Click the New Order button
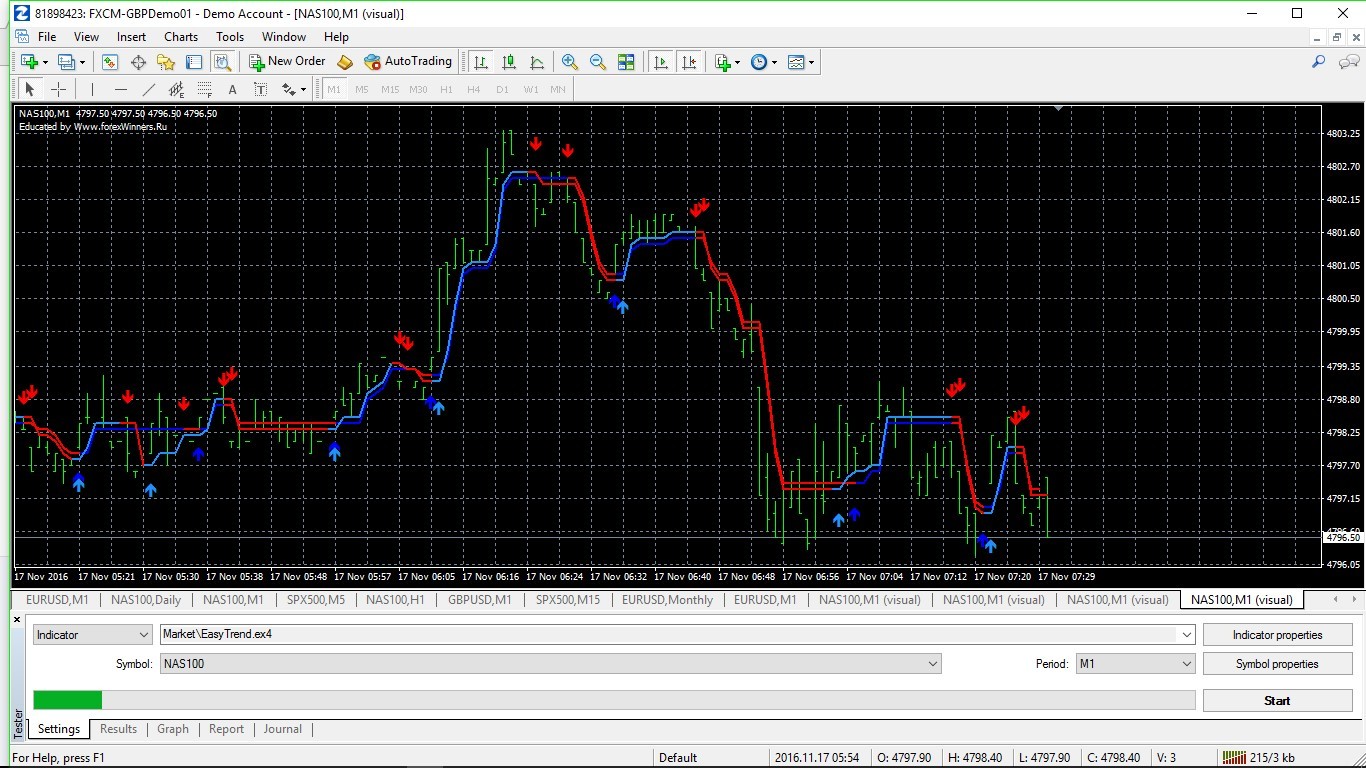 pyautogui.click(x=287, y=62)
